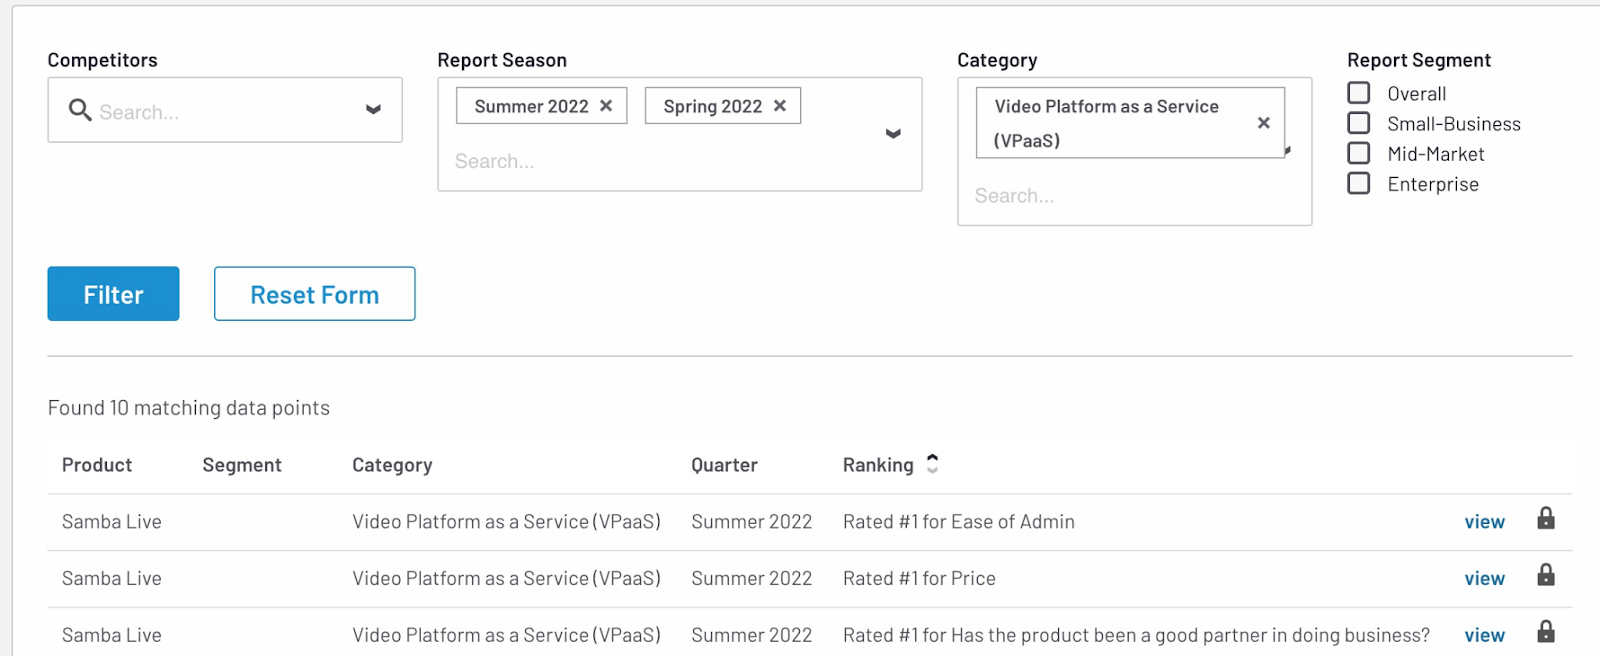The image size is (1600, 656).
Task: Enable the Small-Business segment checkbox
Action: coord(1359,123)
